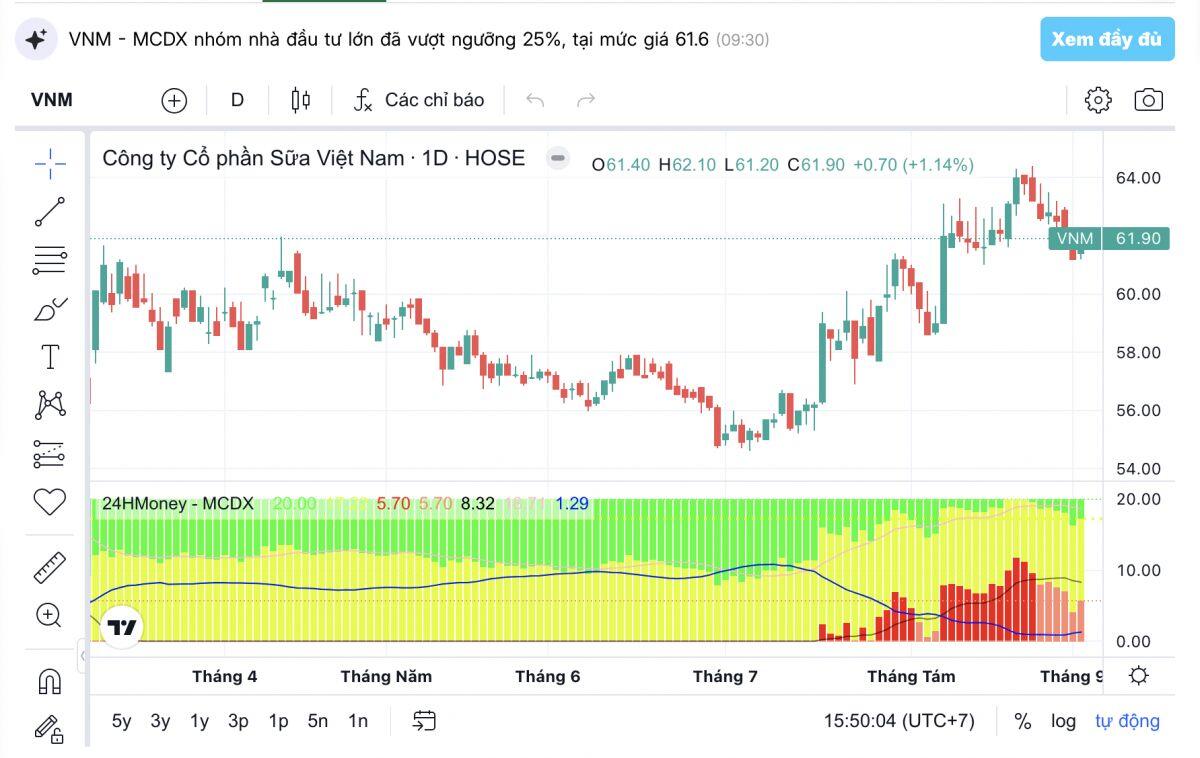Activate the zoom in tool
Screen dimensions: 1200x758
pyautogui.click(x=50, y=615)
